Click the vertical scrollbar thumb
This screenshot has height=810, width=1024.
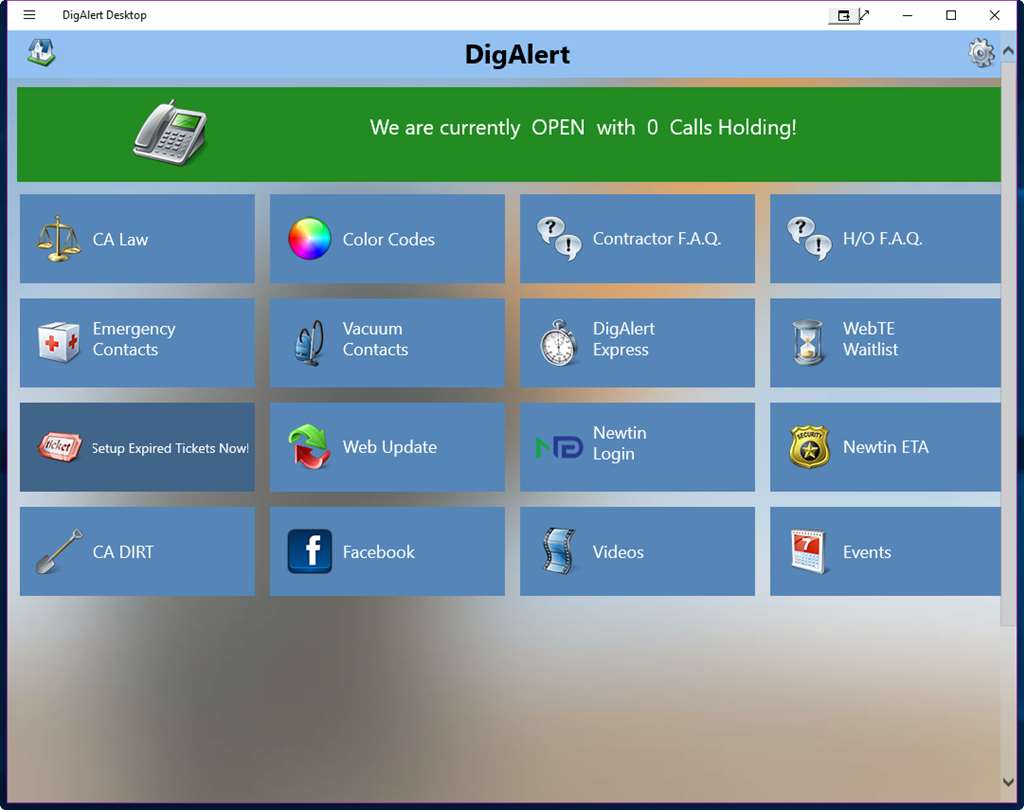click(1008, 343)
